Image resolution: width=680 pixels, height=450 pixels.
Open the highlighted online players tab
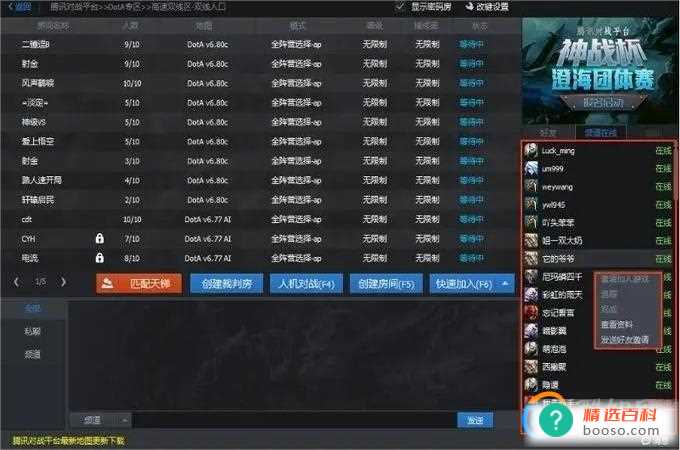tap(601, 132)
